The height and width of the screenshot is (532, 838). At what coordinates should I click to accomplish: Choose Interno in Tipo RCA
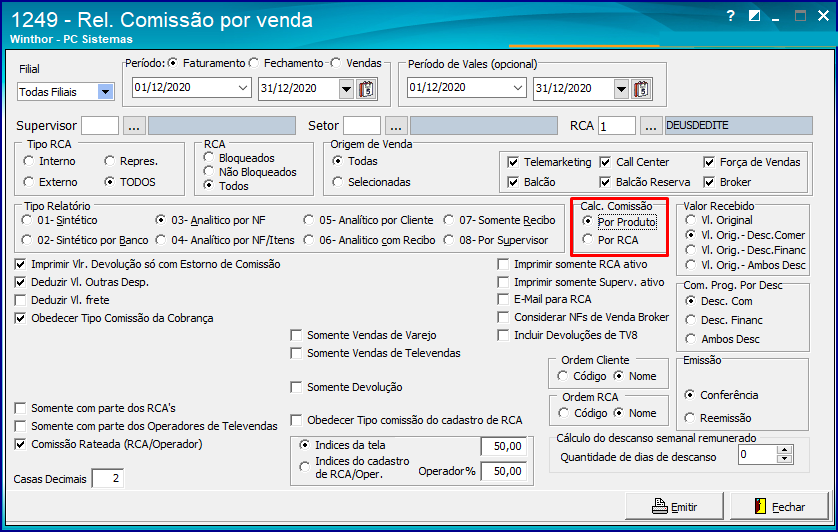click(29, 161)
